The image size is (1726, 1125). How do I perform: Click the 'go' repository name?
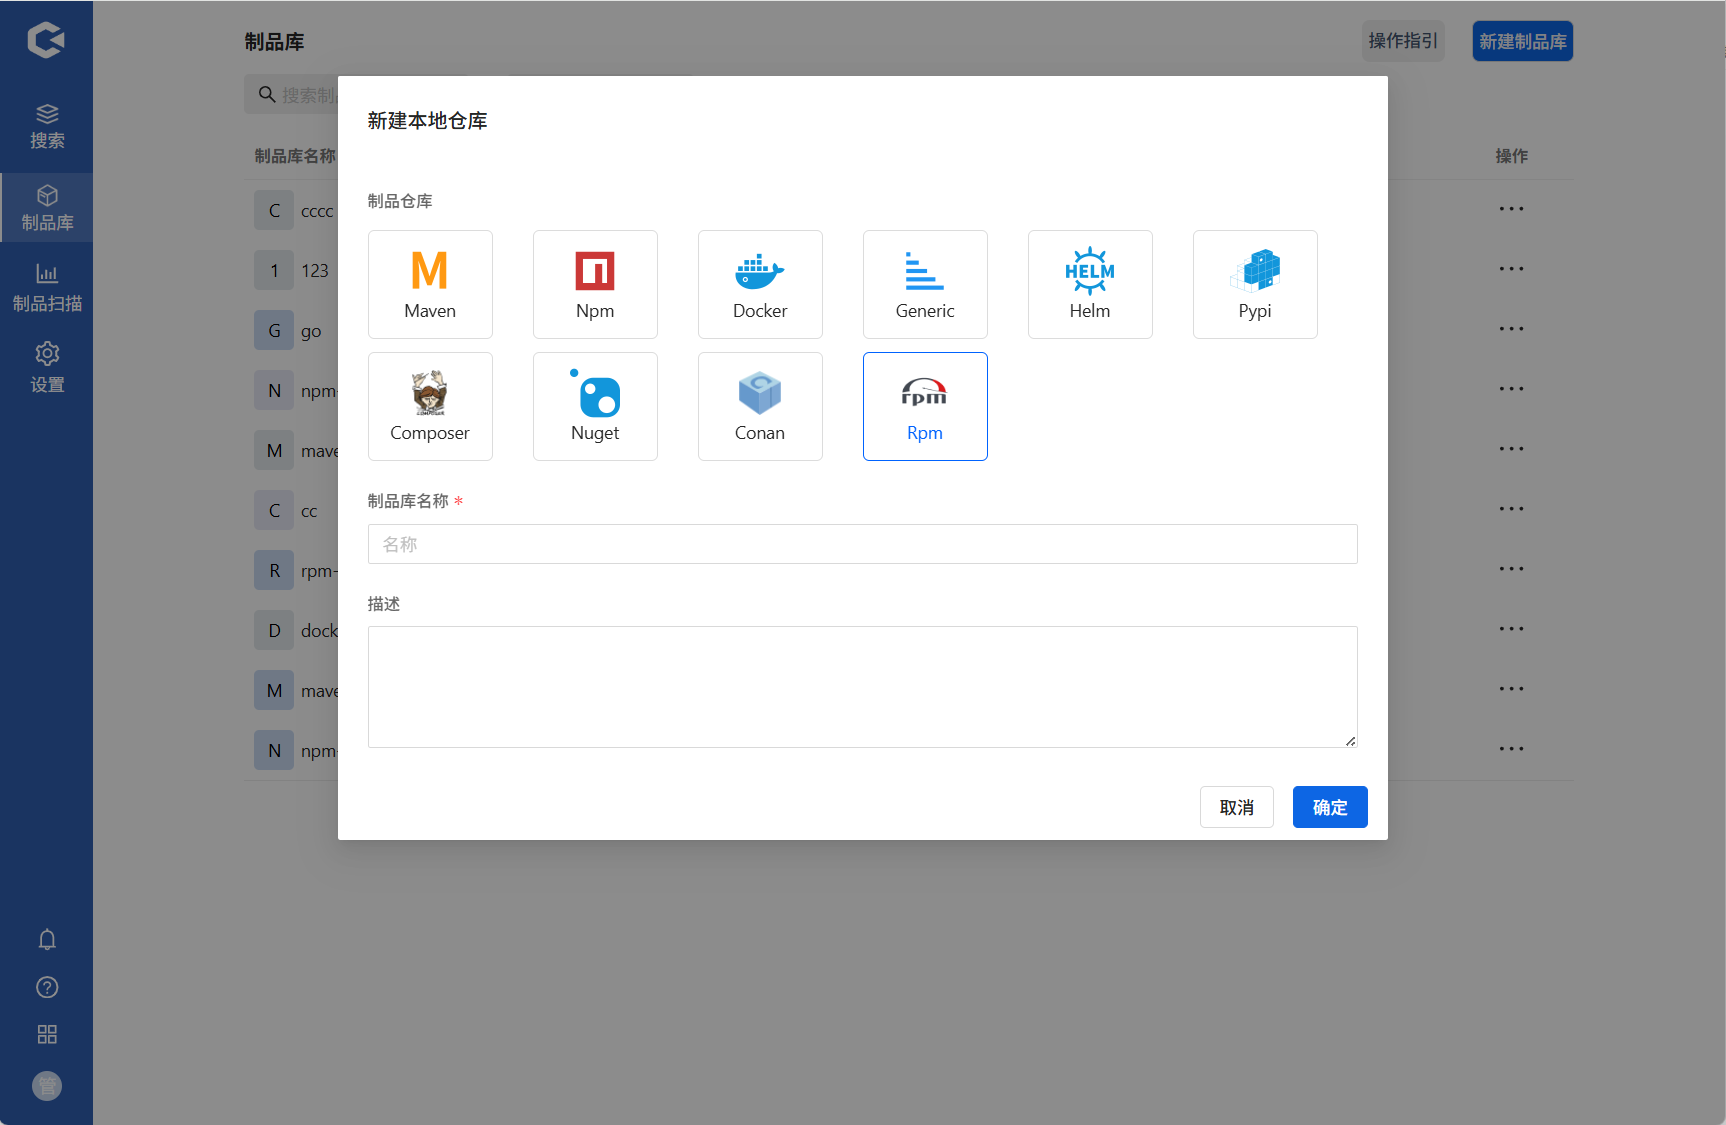(311, 331)
